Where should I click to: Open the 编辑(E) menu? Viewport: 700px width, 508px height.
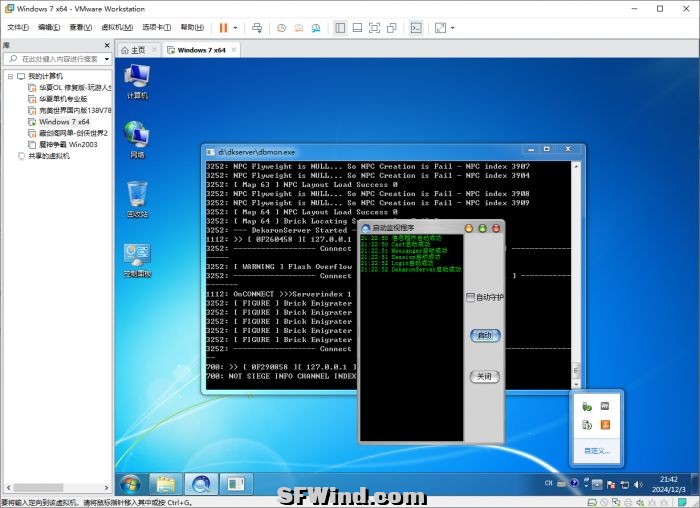(x=49, y=27)
